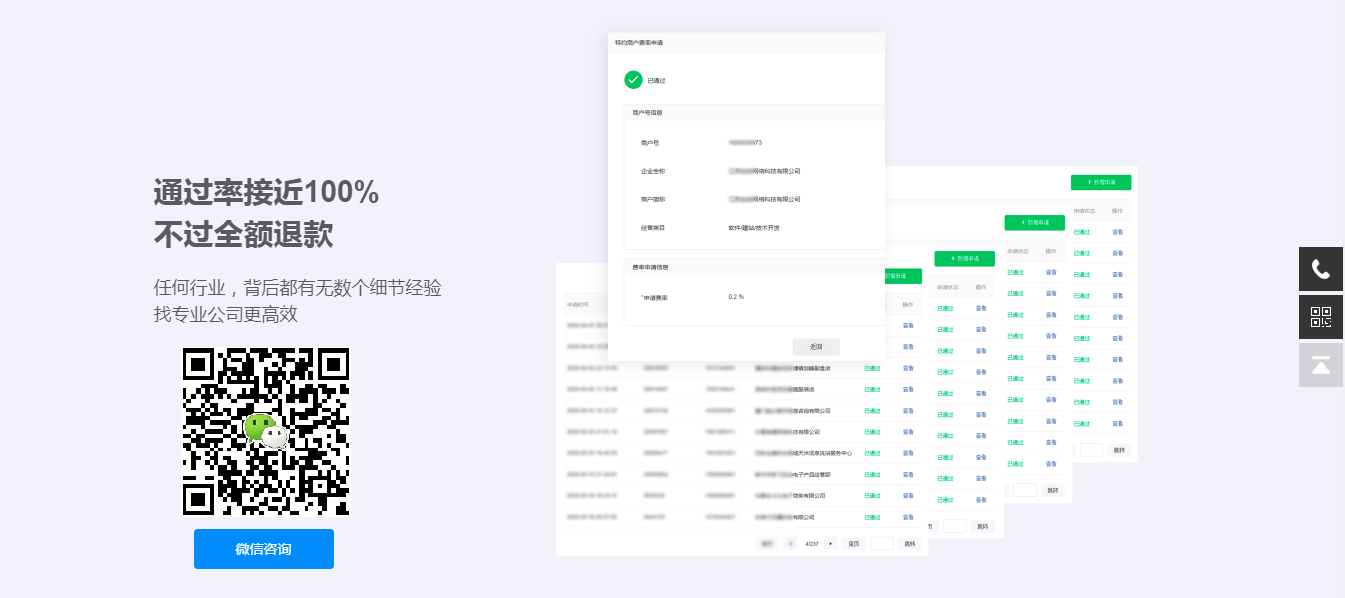Click the 通过率接近100% headline text
1345x598 pixels.
(266, 191)
